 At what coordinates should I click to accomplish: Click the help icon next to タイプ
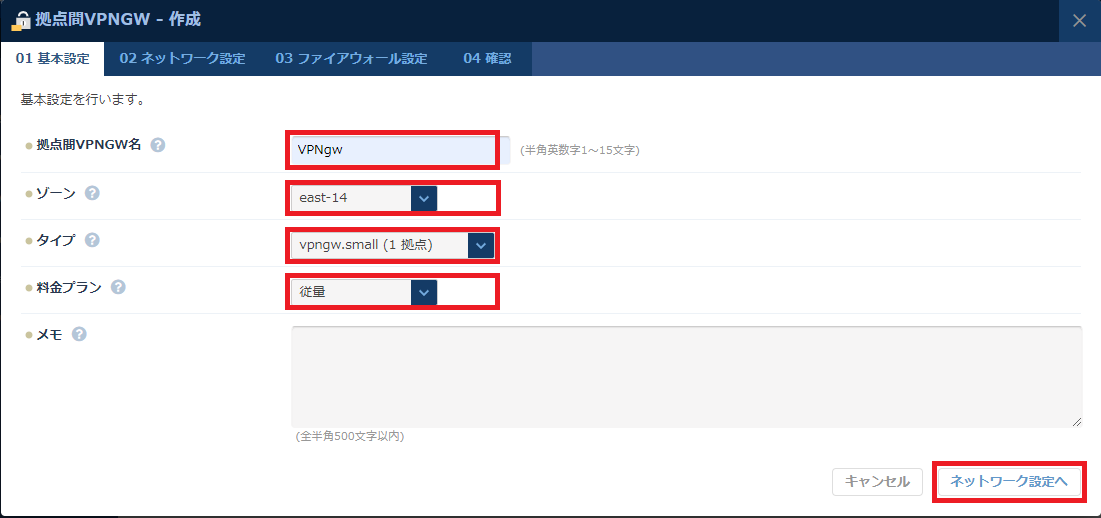click(92, 240)
